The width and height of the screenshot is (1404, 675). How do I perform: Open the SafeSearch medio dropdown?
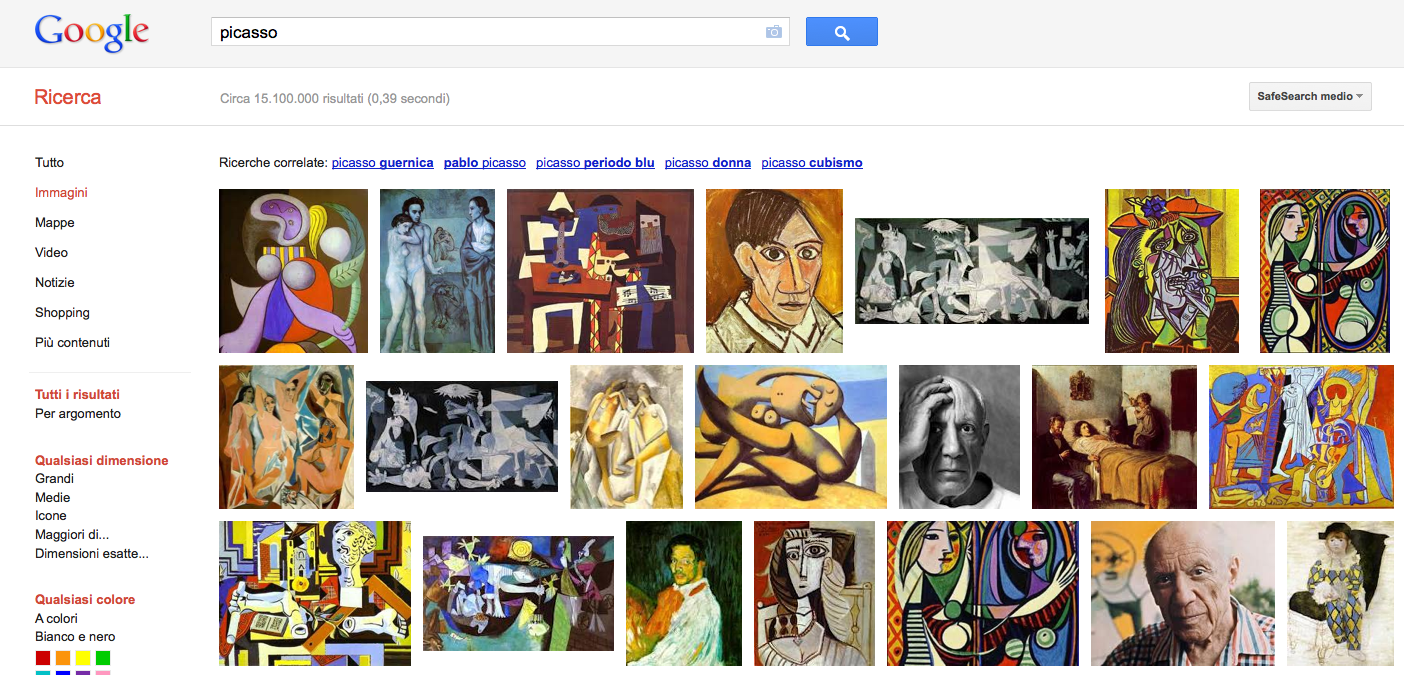pos(1310,97)
